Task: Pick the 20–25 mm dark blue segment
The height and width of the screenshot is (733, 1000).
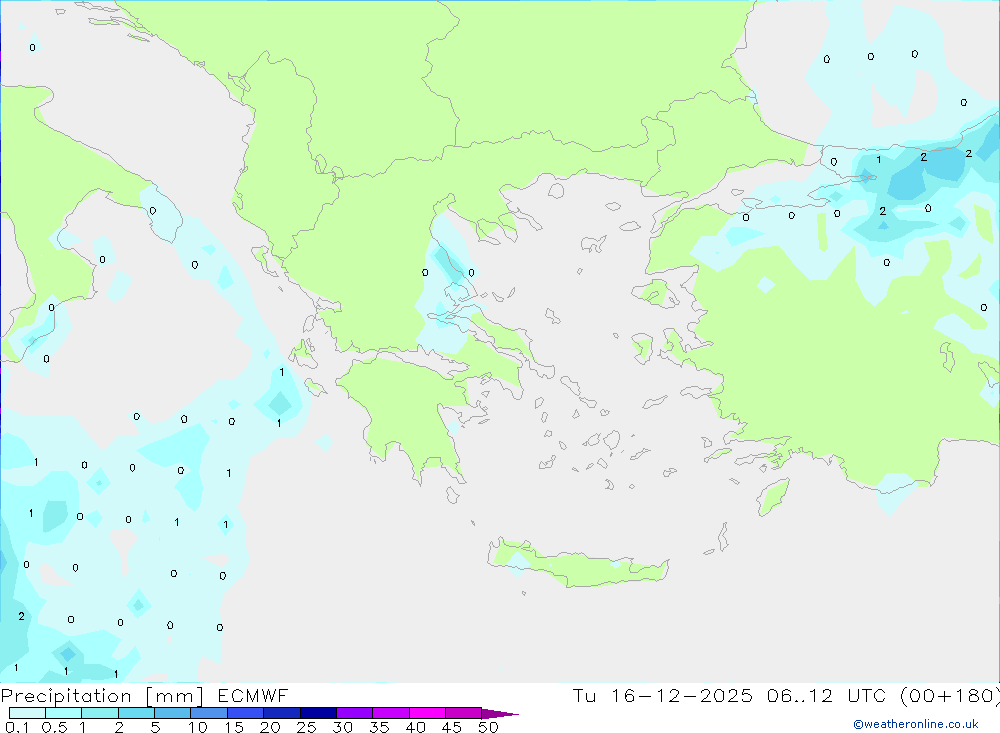Action: [282, 713]
